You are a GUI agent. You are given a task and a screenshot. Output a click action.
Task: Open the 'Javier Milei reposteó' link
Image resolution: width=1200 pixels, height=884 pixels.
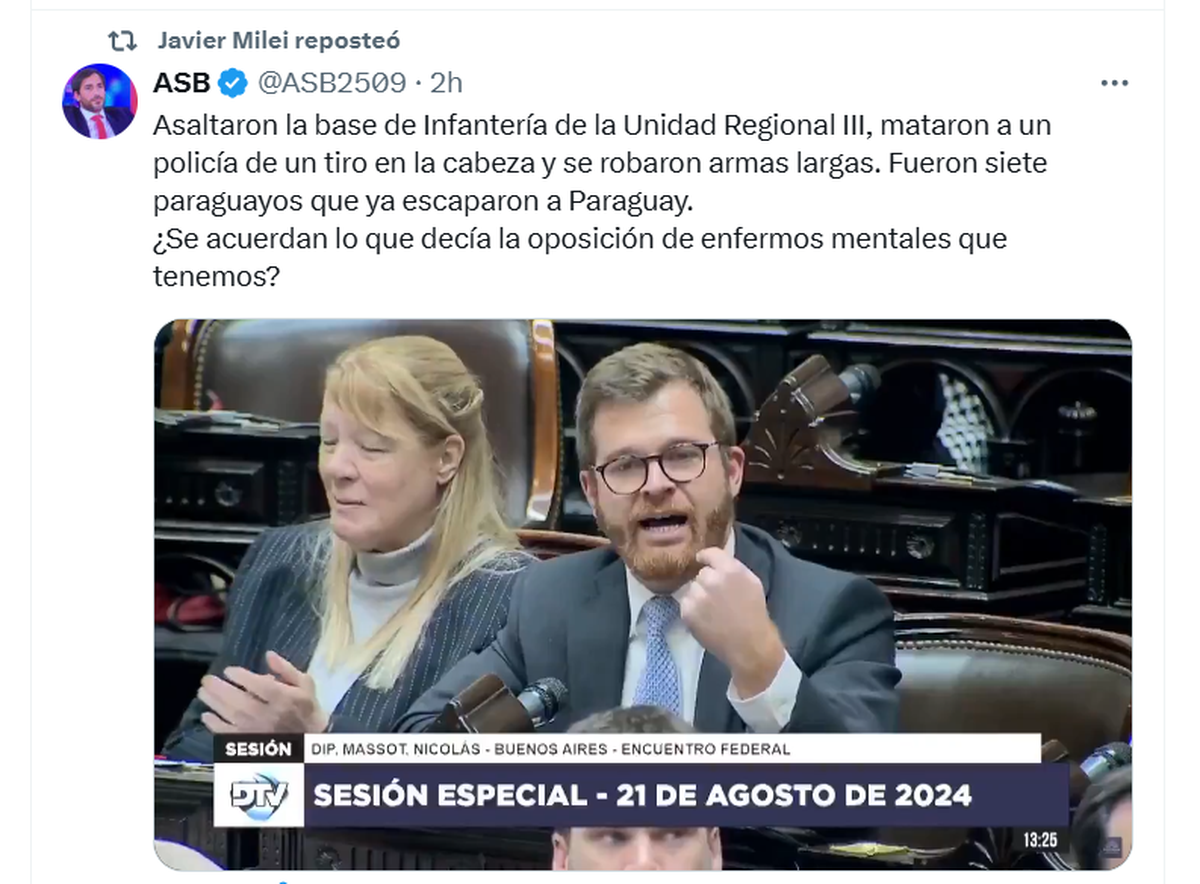click(x=278, y=41)
